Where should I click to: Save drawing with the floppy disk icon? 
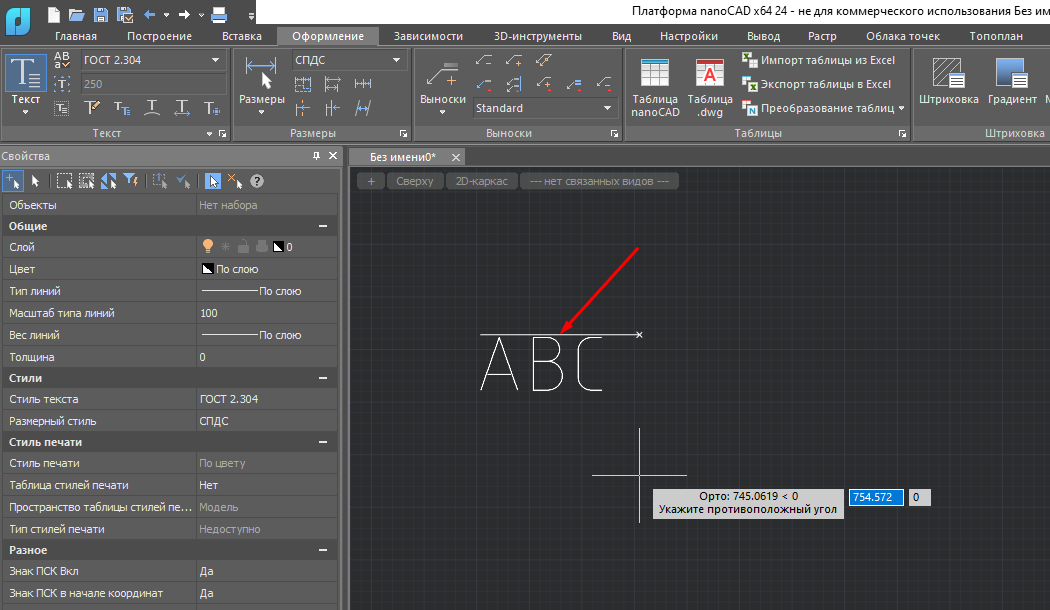[100, 14]
